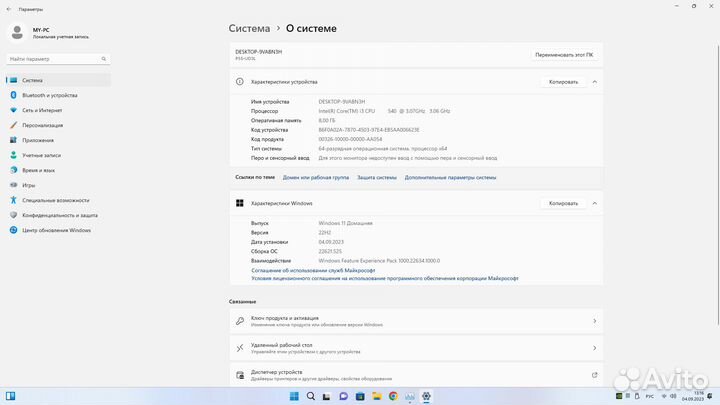Click the Тип системы value text
The width and height of the screenshot is (720, 405).
383,149
